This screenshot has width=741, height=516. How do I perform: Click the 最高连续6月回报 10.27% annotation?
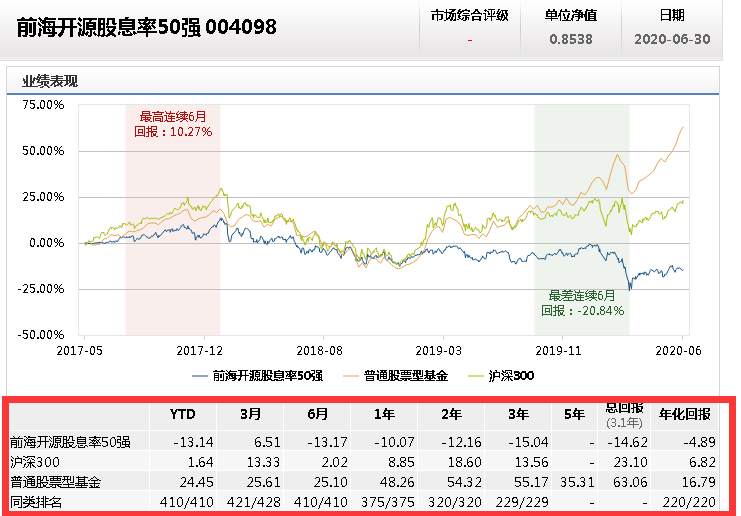point(173,124)
